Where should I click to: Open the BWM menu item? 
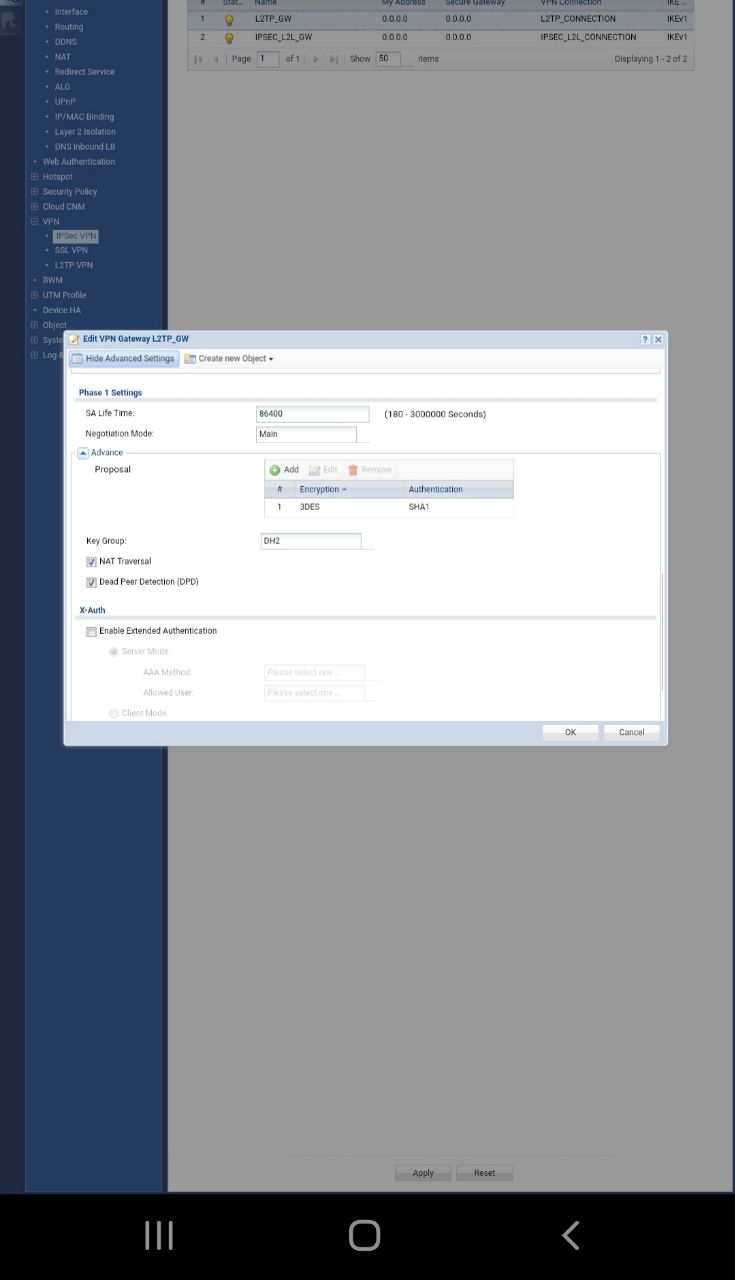click(52, 280)
